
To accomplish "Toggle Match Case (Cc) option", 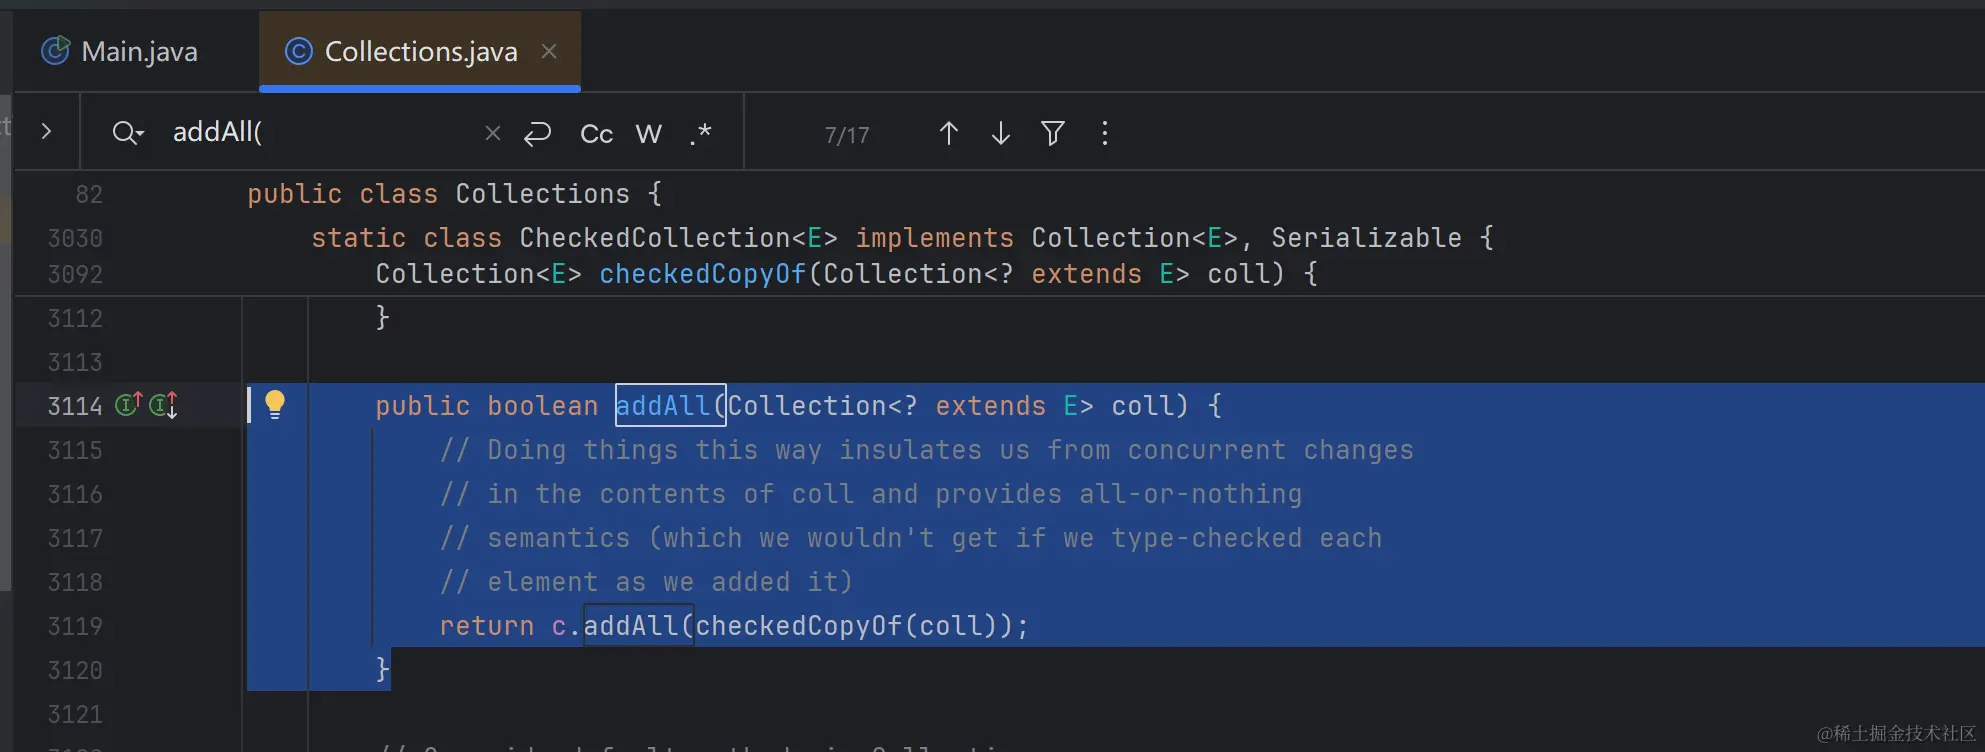I will (596, 134).
